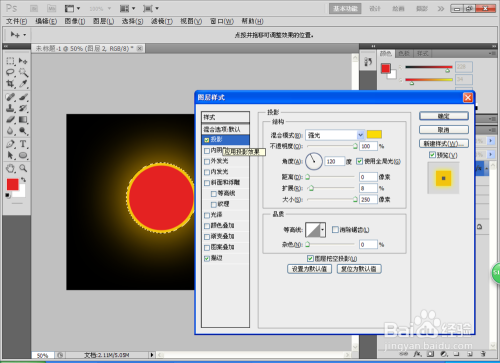Click the 不透明度 opacity slider handle
This screenshot has width=500, height=363.
click(x=355, y=146)
